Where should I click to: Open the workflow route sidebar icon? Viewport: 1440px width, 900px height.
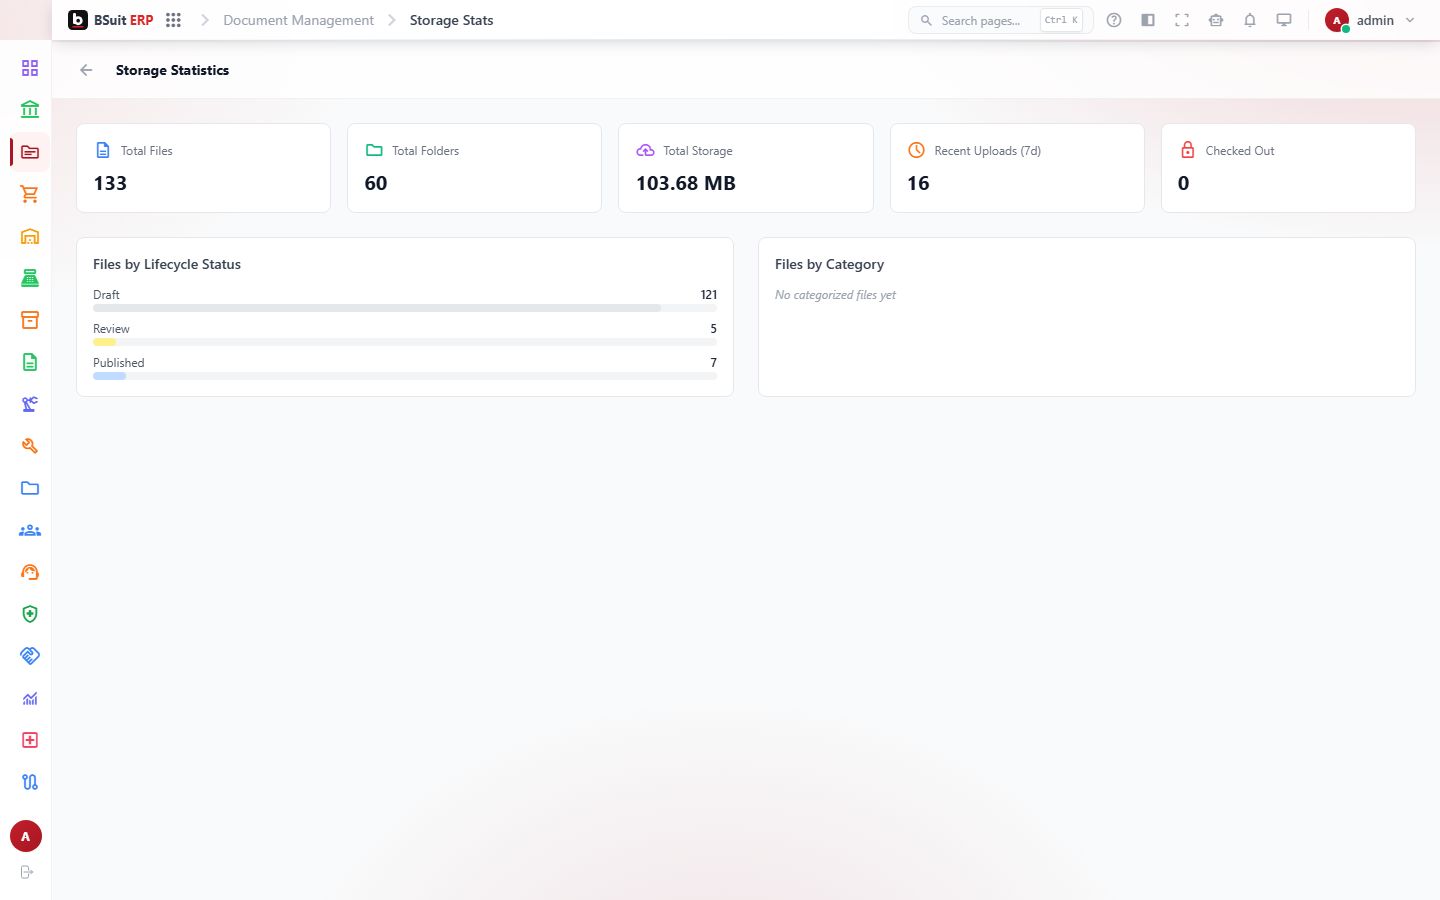tap(30, 782)
